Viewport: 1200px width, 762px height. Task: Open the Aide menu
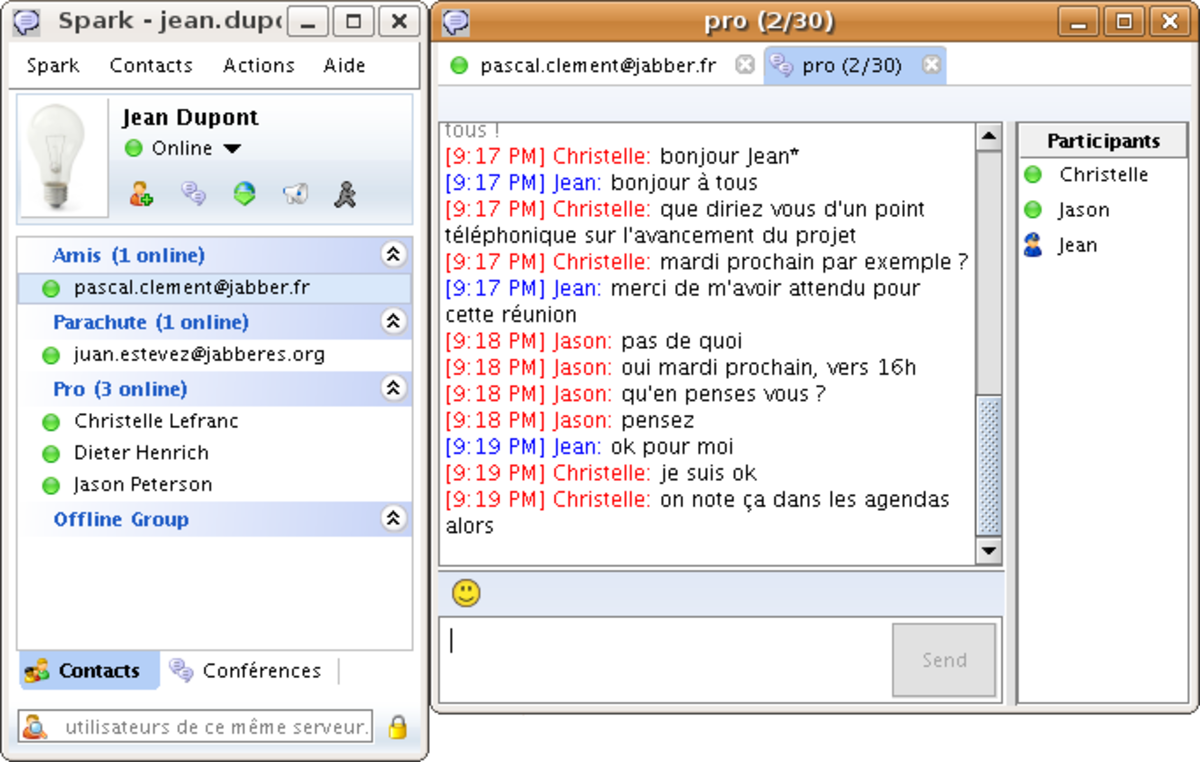344,66
